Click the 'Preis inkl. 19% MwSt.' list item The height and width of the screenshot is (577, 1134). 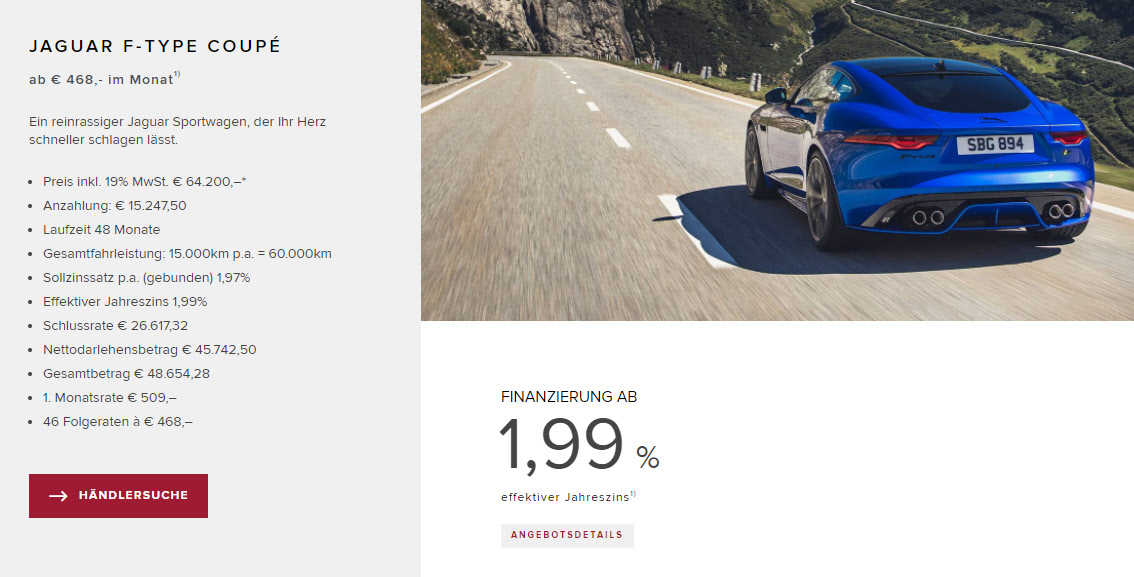tap(145, 181)
